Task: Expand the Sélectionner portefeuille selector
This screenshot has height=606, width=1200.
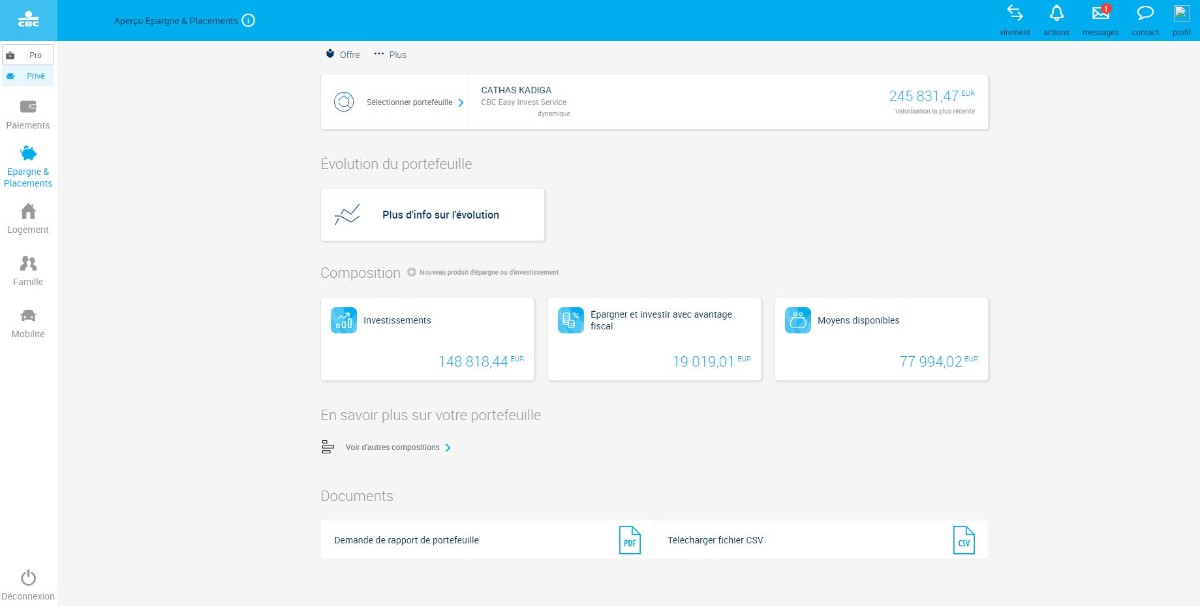Action: 414,102
